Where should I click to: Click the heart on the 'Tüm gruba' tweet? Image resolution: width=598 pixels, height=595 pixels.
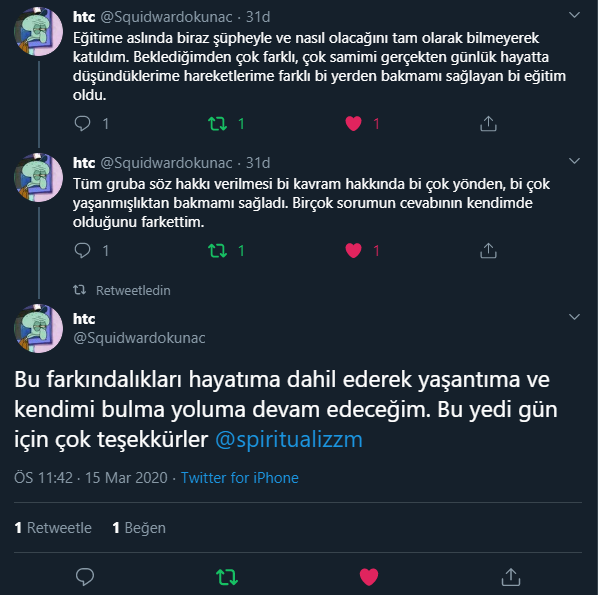point(353,251)
